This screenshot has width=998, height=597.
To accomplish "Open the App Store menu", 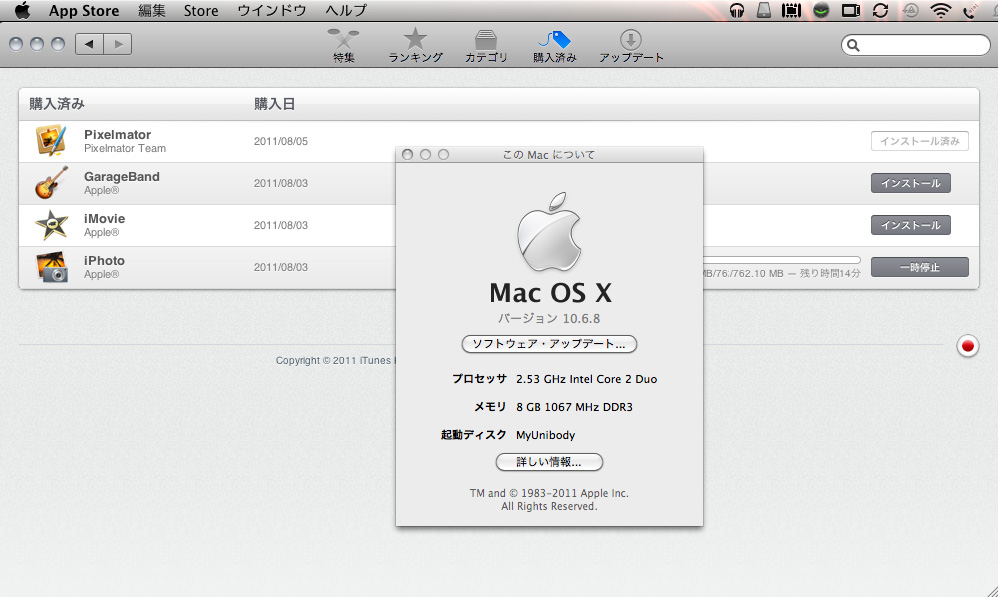I will tap(84, 10).
